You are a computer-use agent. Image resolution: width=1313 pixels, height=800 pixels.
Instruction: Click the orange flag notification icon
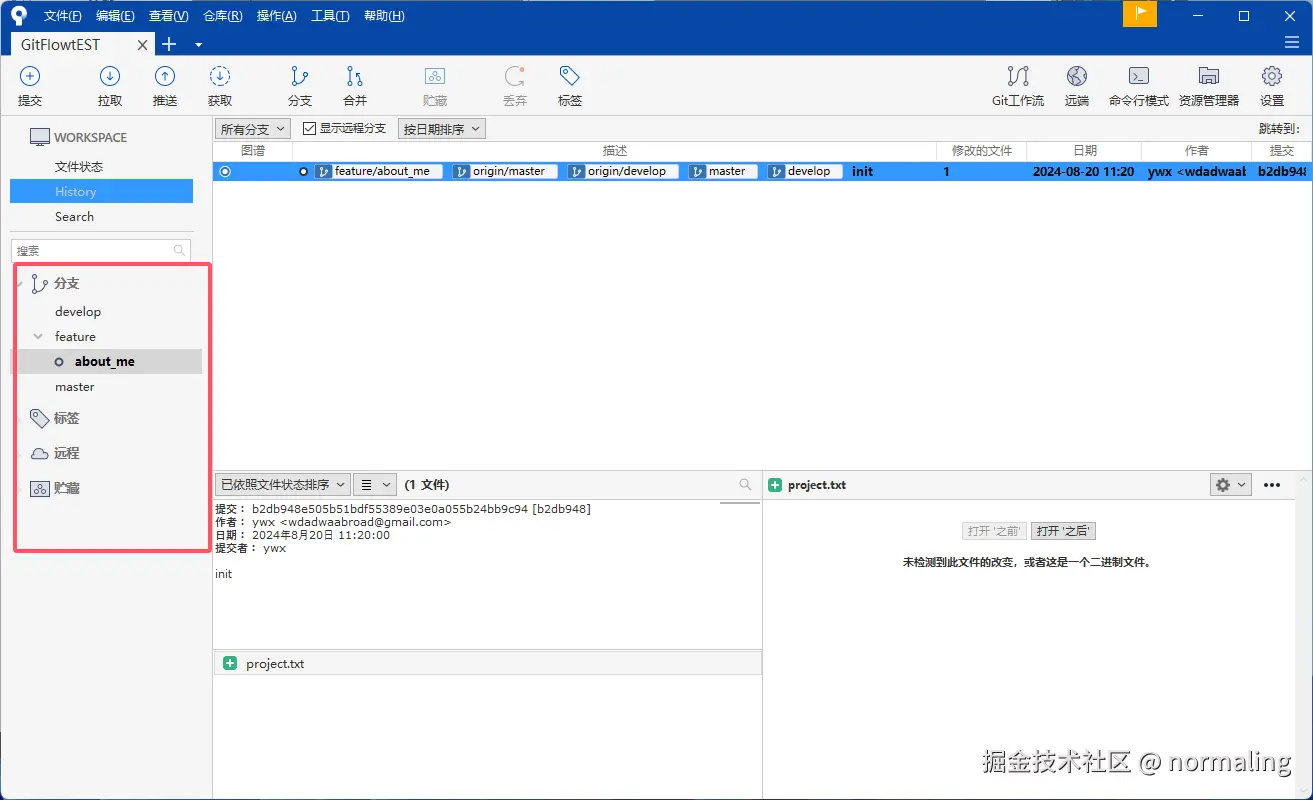[1140, 14]
